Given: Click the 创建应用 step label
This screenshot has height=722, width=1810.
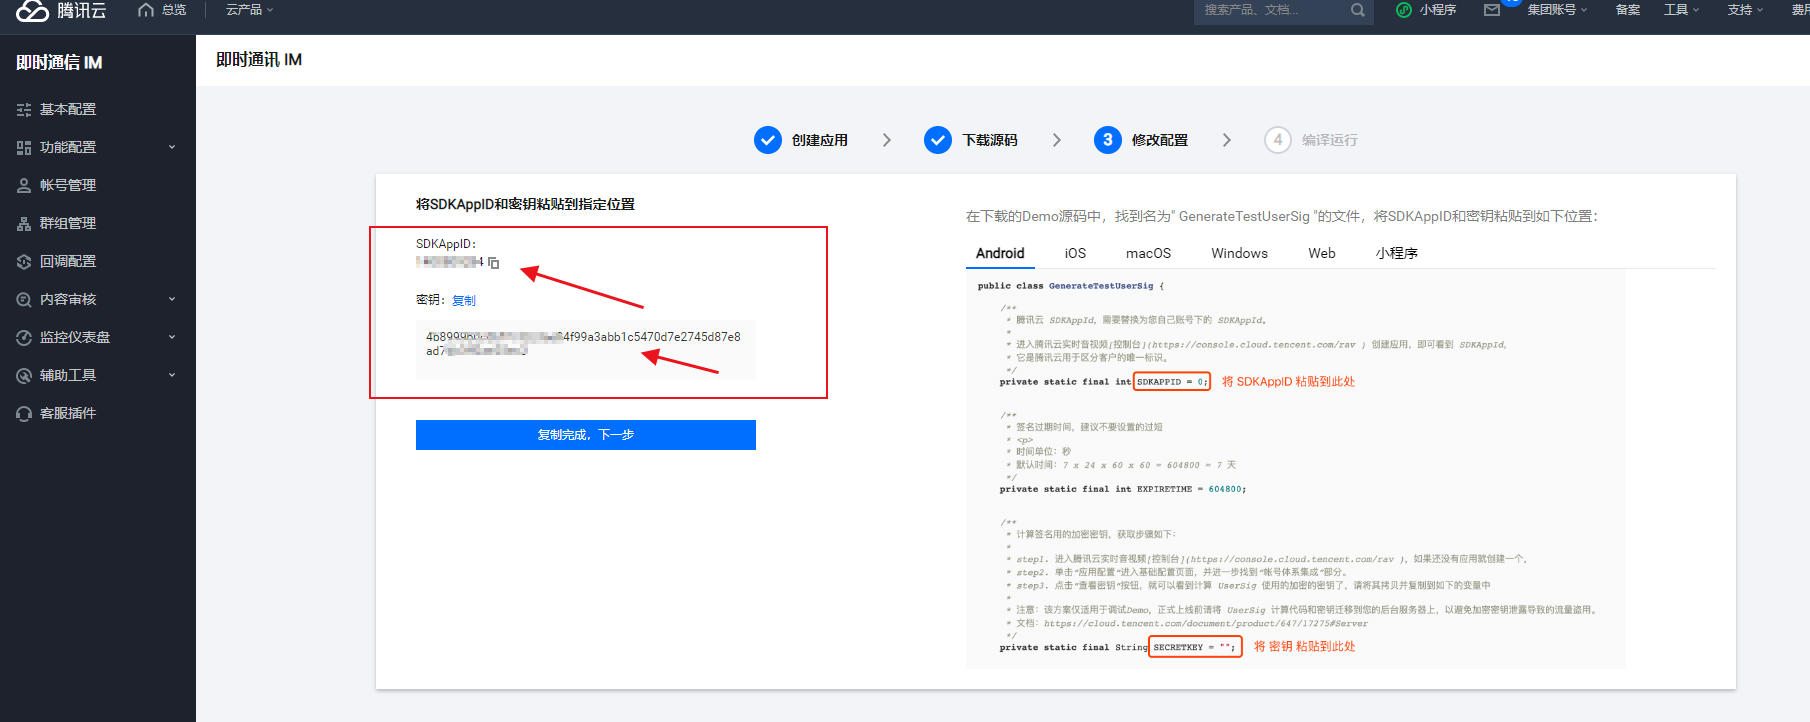Looking at the screenshot, I should pyautogui.click(x=820, y=140).
